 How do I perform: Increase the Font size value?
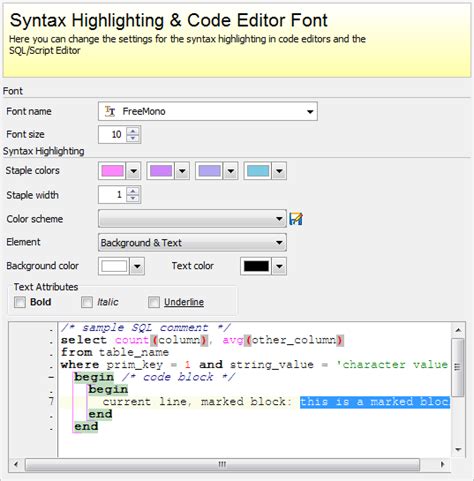pyautogui.click(x=133, y=131)
